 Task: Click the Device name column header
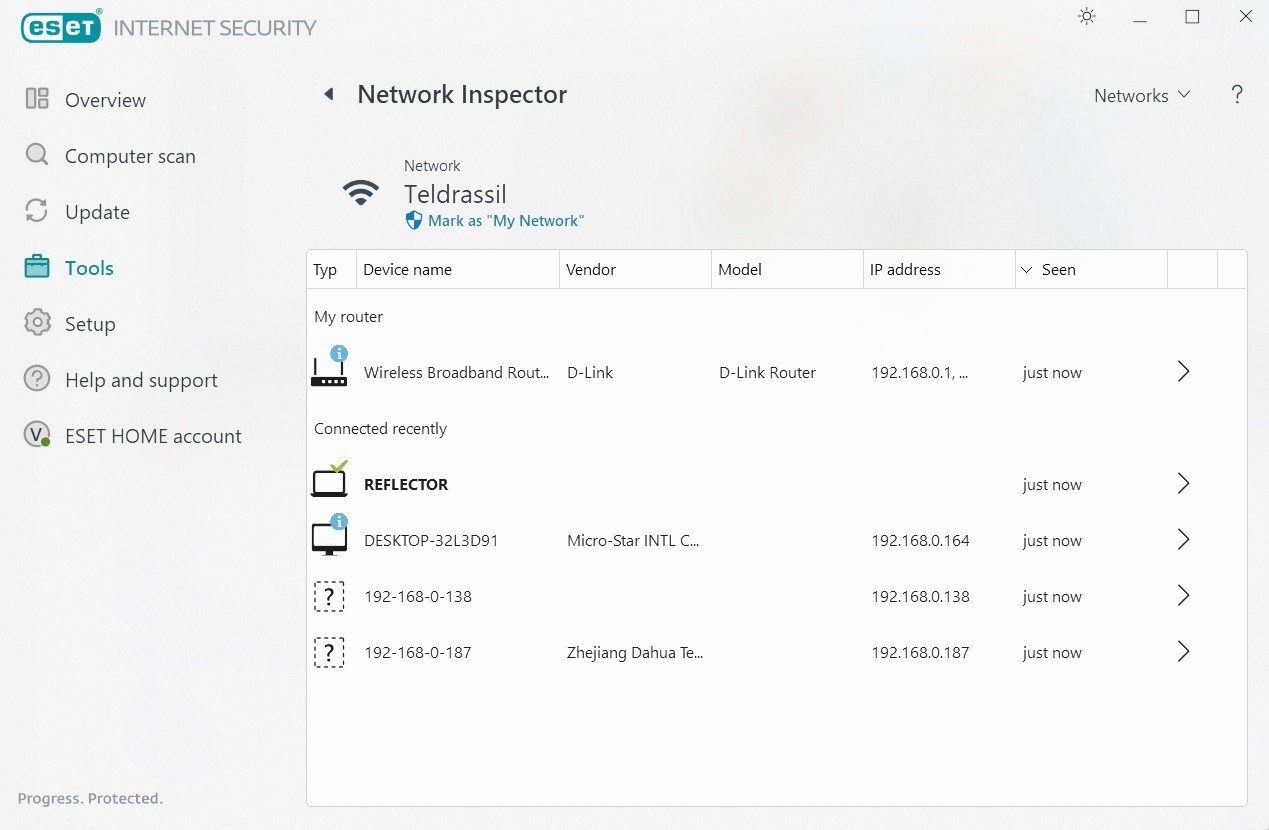pyautogui.click(x=458, y=269)
